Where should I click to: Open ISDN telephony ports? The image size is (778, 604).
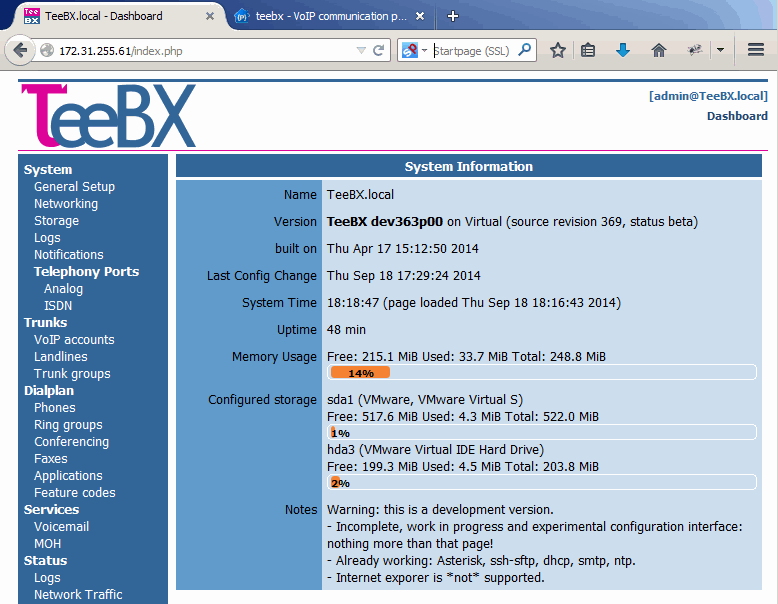click(58, 306)
